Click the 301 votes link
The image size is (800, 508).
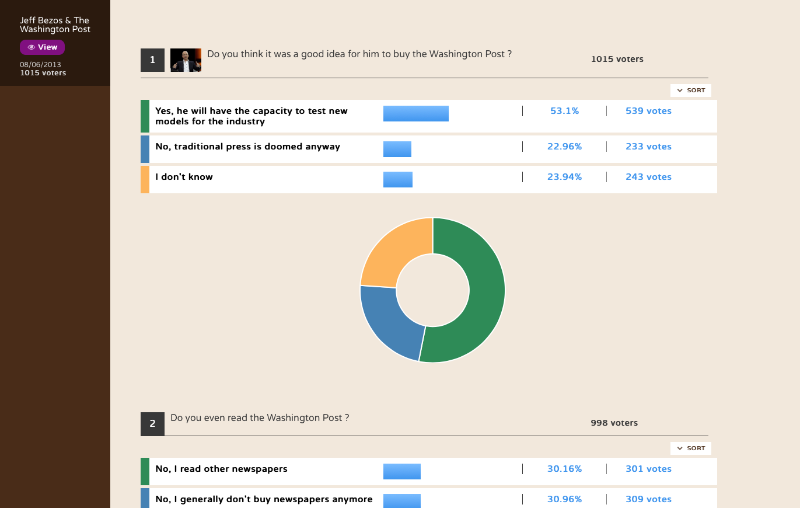click(648, 469)
